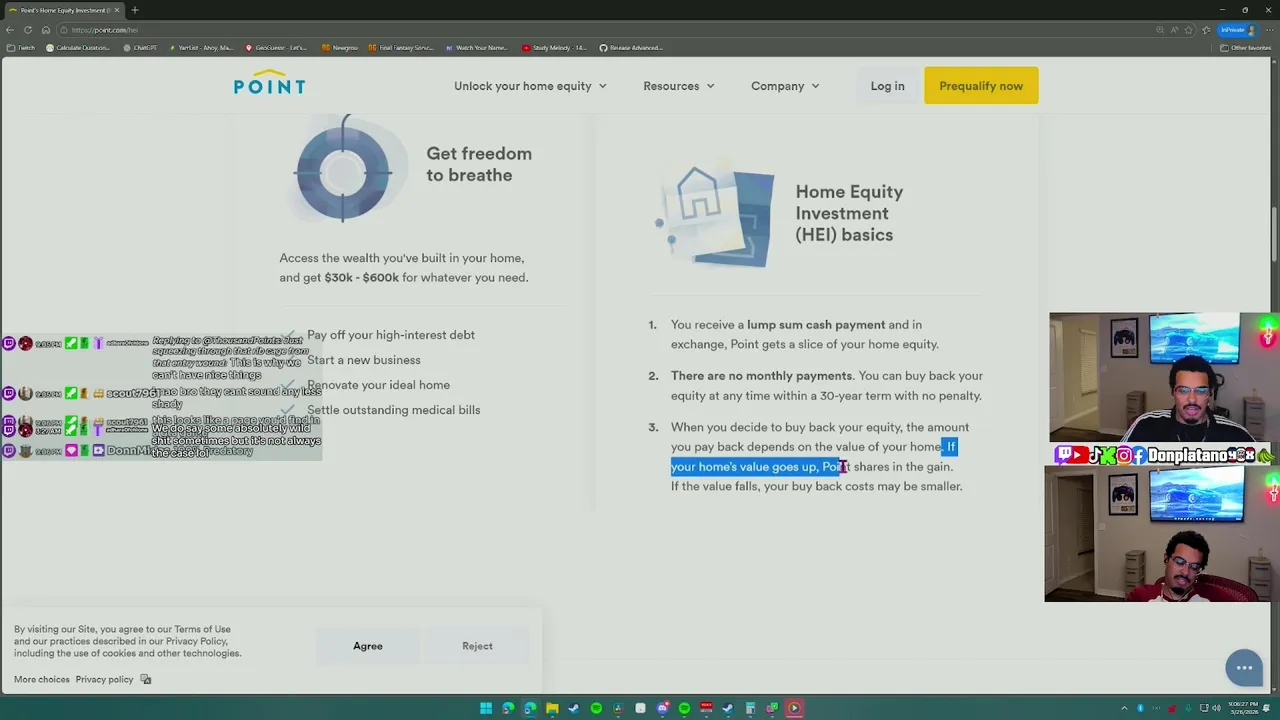Screen dimensions: 1280x720
Task: Click the InPrivate profile button
Action: (x=1236, y=30)
